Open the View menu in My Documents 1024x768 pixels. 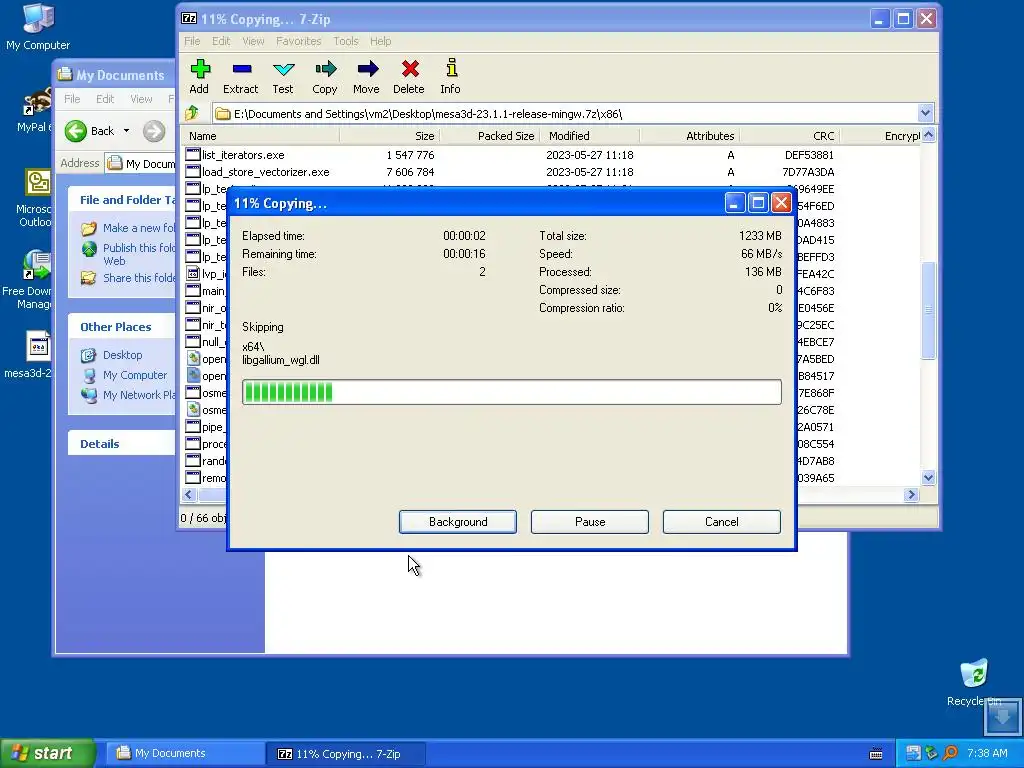click(141, 99)
